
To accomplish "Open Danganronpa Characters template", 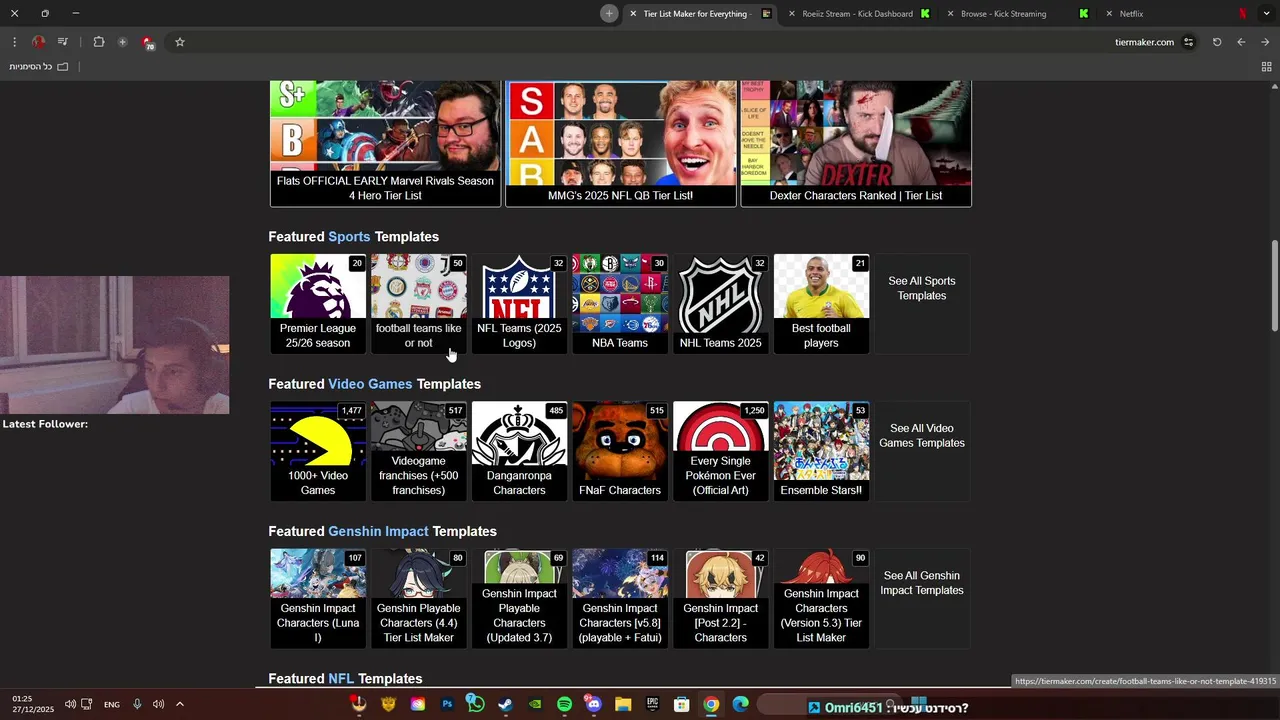I will pos(519,451).
